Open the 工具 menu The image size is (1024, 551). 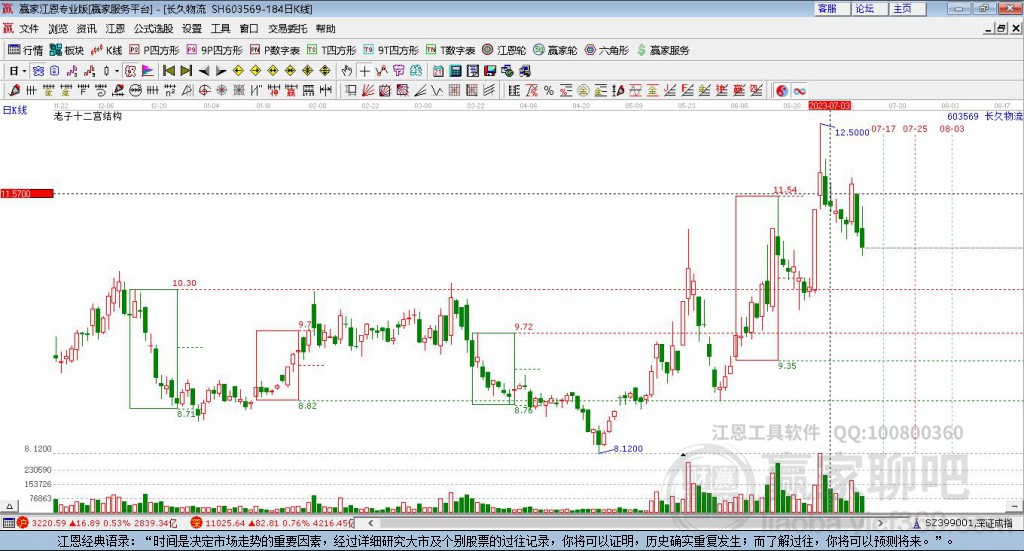tap(221, 29)
